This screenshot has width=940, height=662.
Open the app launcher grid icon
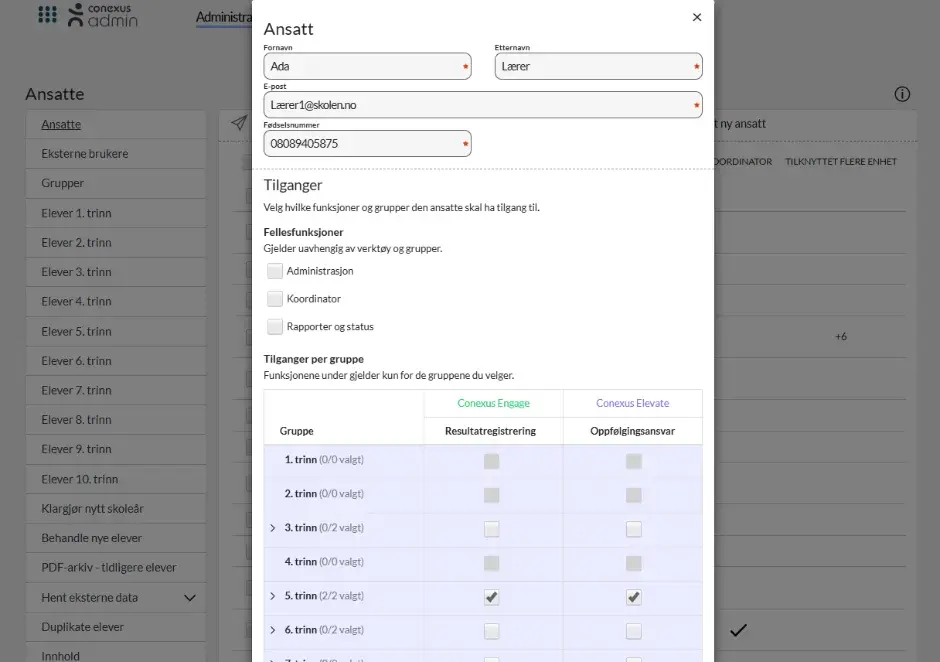[x=47, y=14]
